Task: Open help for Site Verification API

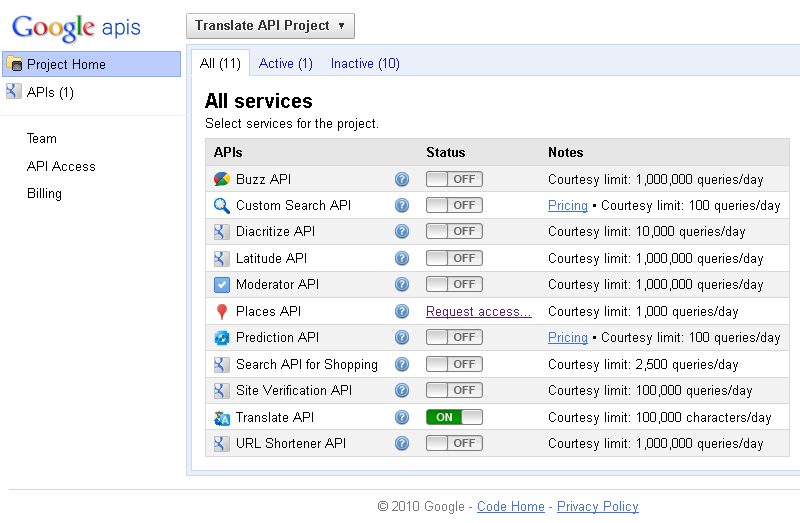Action: click(402, 390)
